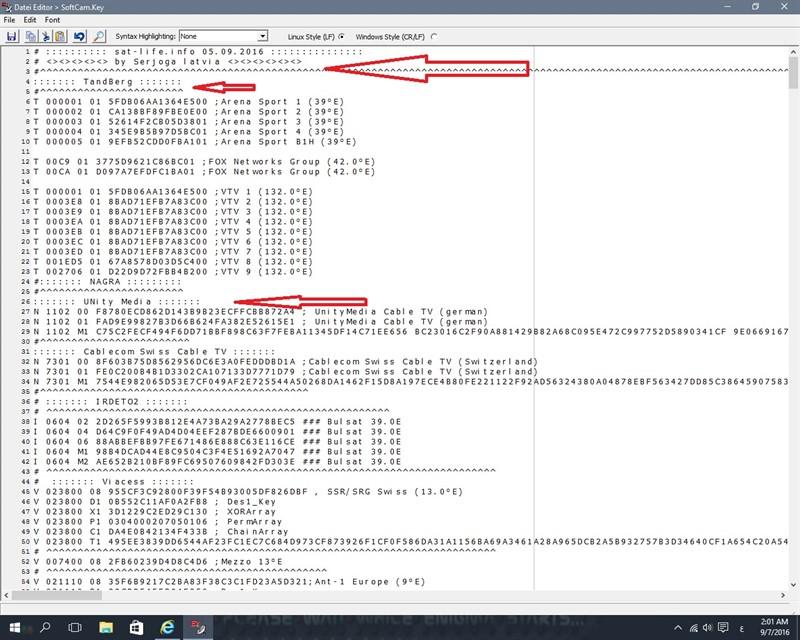Select Windows Style (CR/LF) line endings

434,36
